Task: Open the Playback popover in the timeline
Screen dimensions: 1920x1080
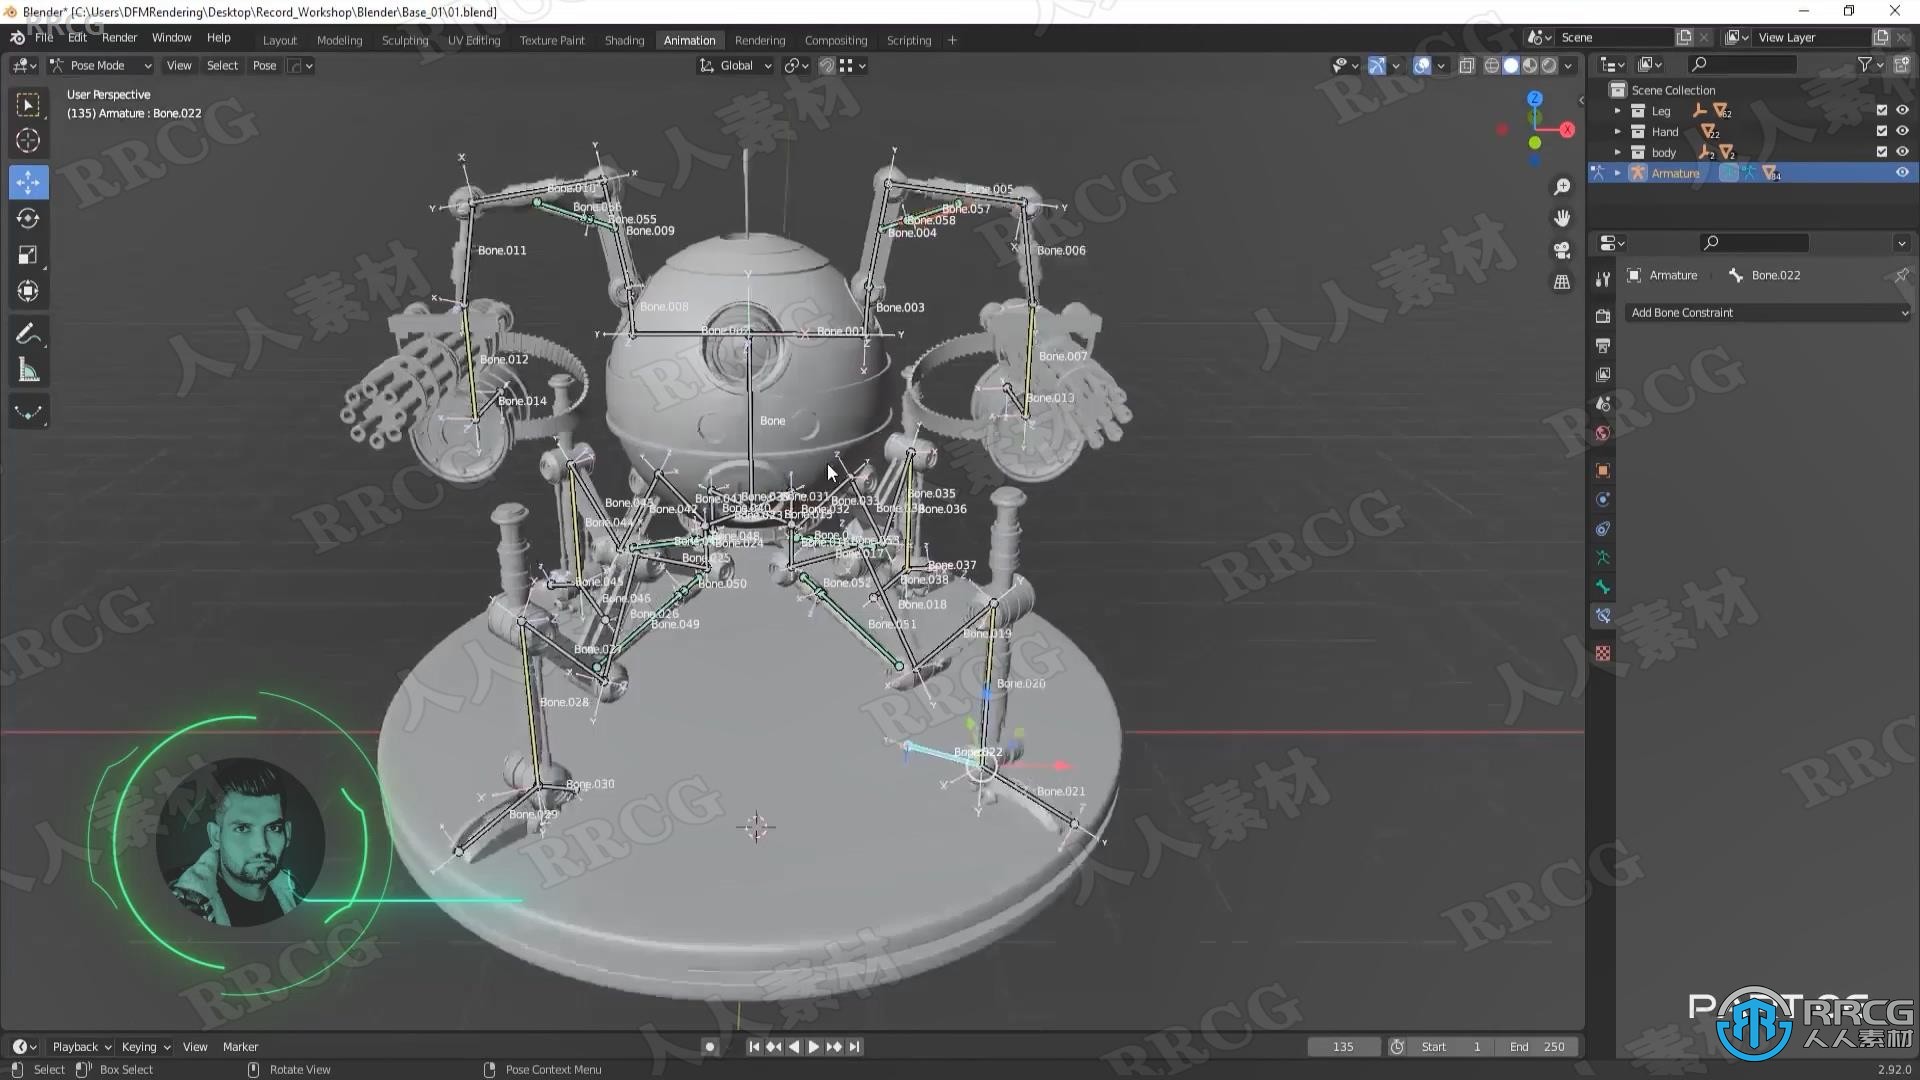Action: click(81, 1046)
